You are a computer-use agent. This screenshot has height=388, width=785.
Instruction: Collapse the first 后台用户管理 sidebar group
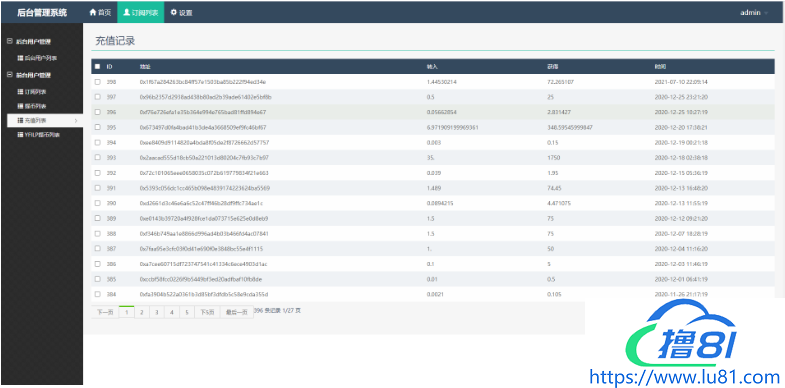(x=10, y=42)
